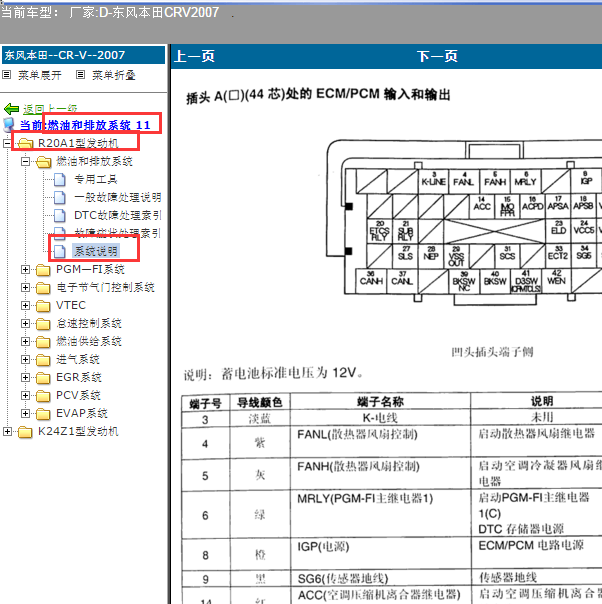Click 菜单折叠 to collapse all menus

[114, 75]
